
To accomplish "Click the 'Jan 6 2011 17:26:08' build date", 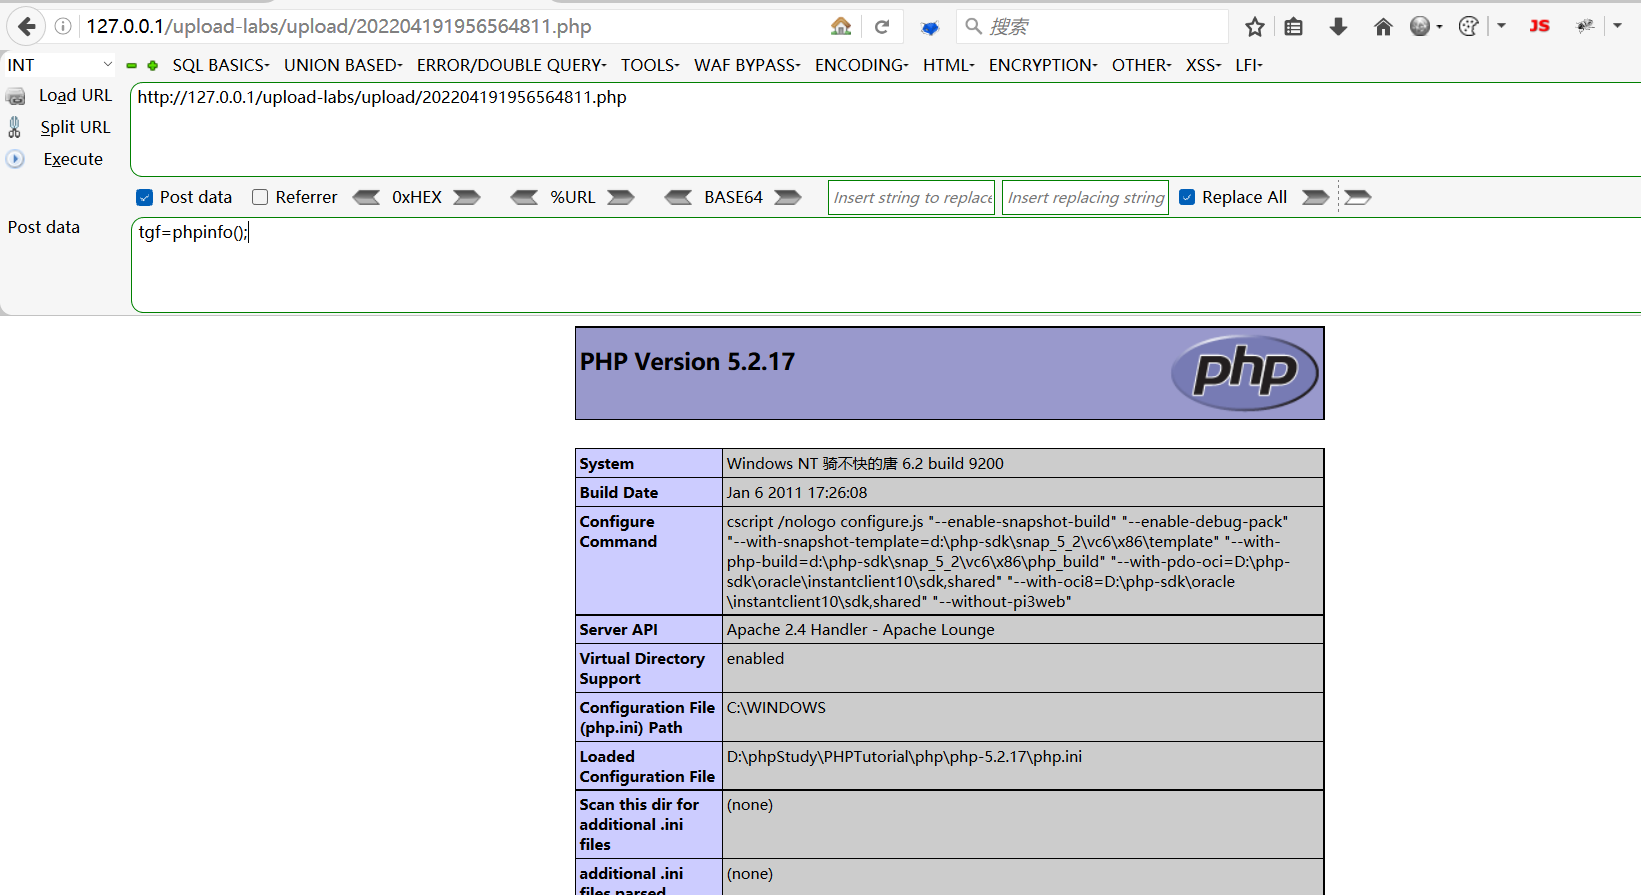I will (797, 492).
